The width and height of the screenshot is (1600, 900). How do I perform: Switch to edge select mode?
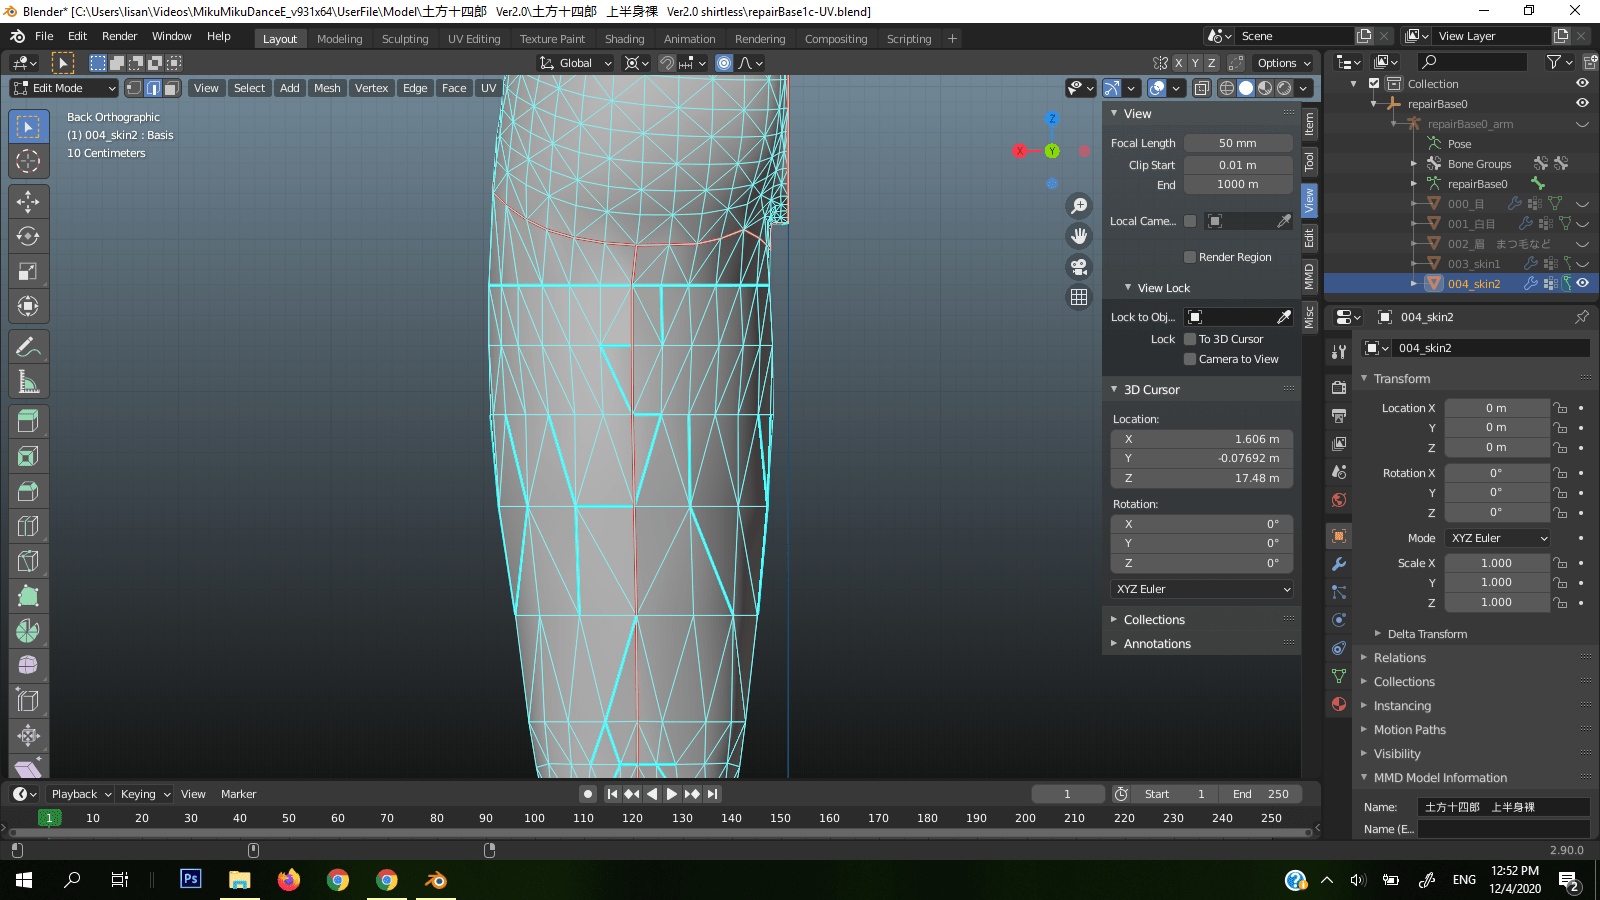pos(153,88)
